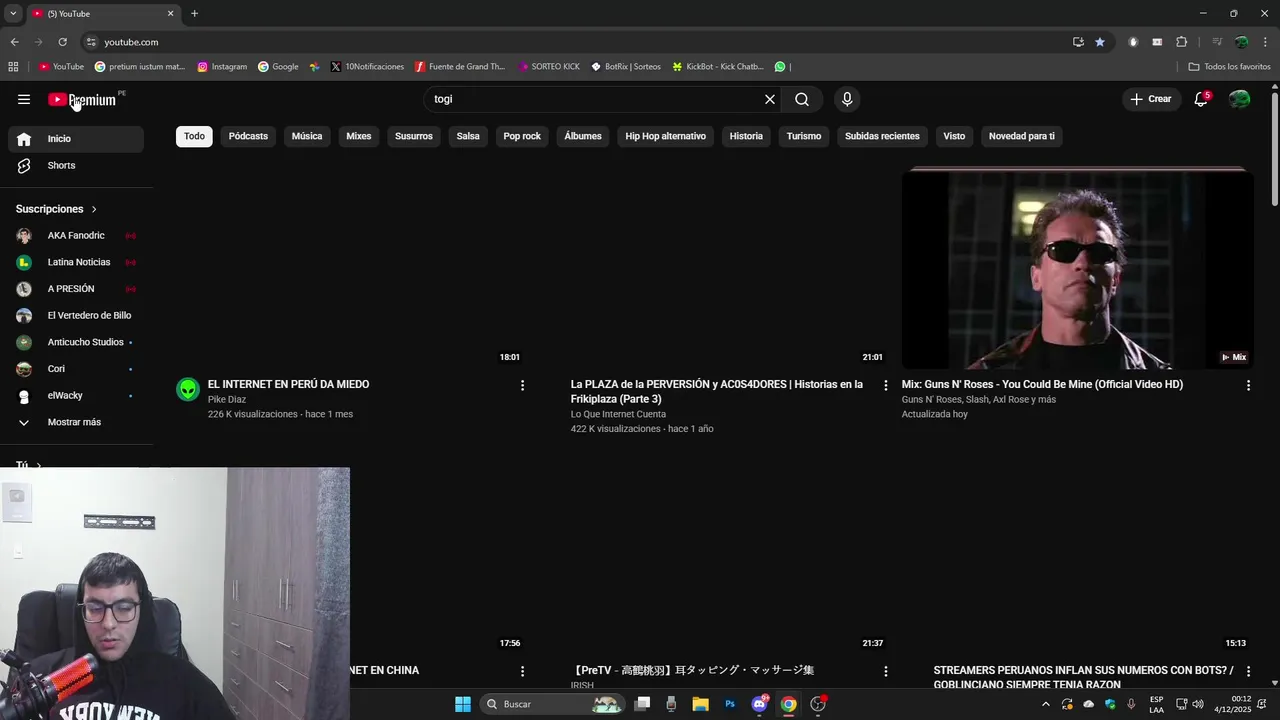1280x720 pixels.
Task: Open options for Guns N' Roses mix
Action: click(1248, 385)
